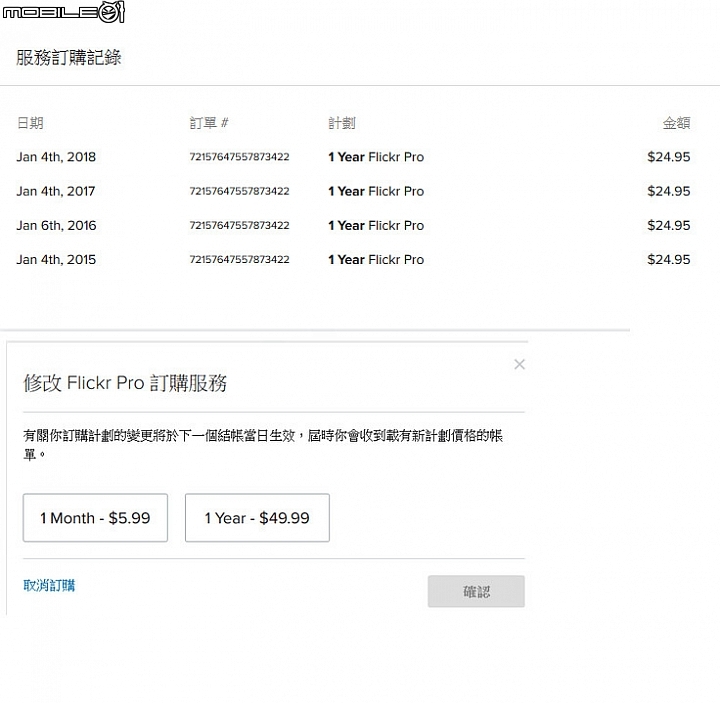Click 1 Year Flickr Pro in the 2015 row
Viewport: 720px width, 703px height.
376,260
